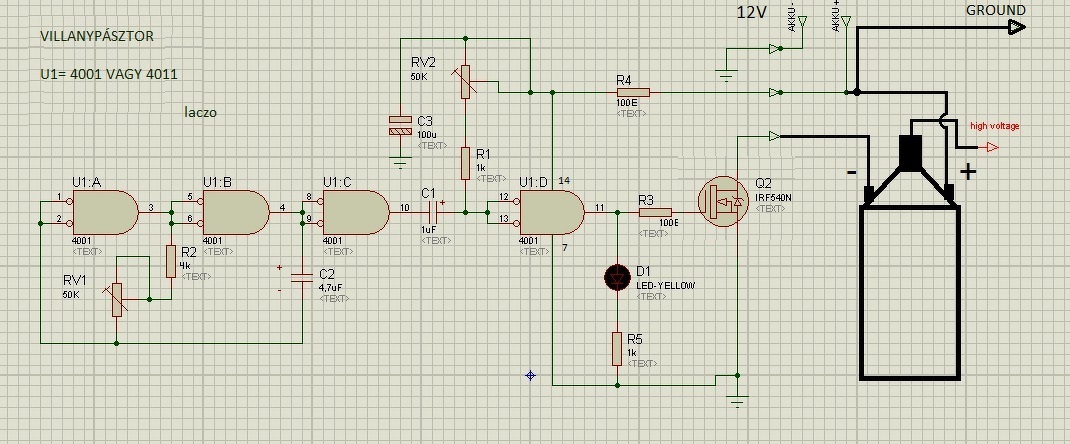The height and width of the screenshot is (444, 1070).
Task: Select the GROUND output arrow terminal
Action: coord(1017,27)
